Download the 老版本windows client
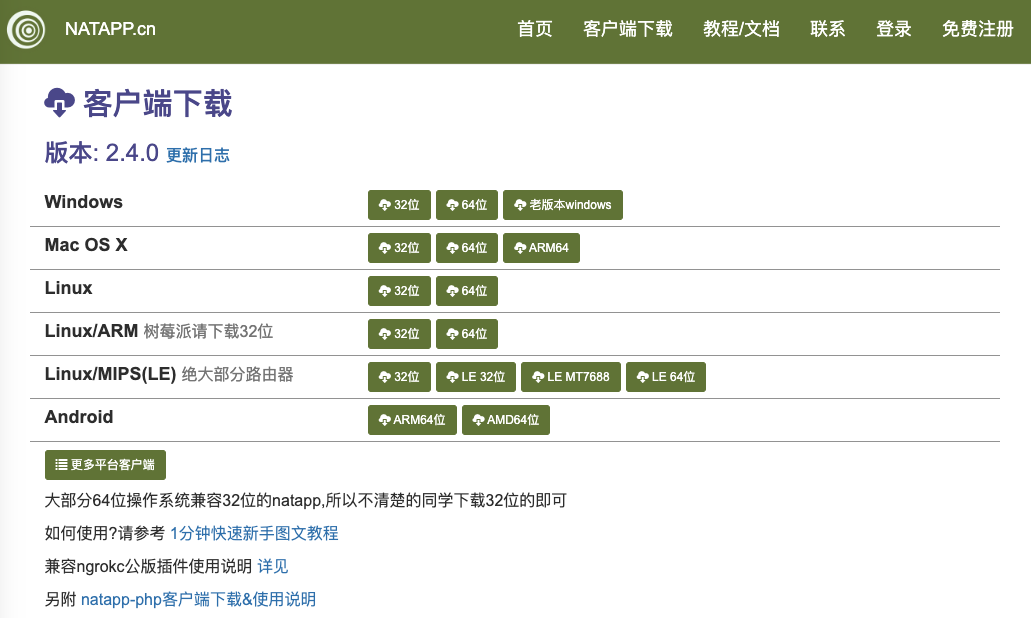1031x618 pixels. click(x=563, y=205)
